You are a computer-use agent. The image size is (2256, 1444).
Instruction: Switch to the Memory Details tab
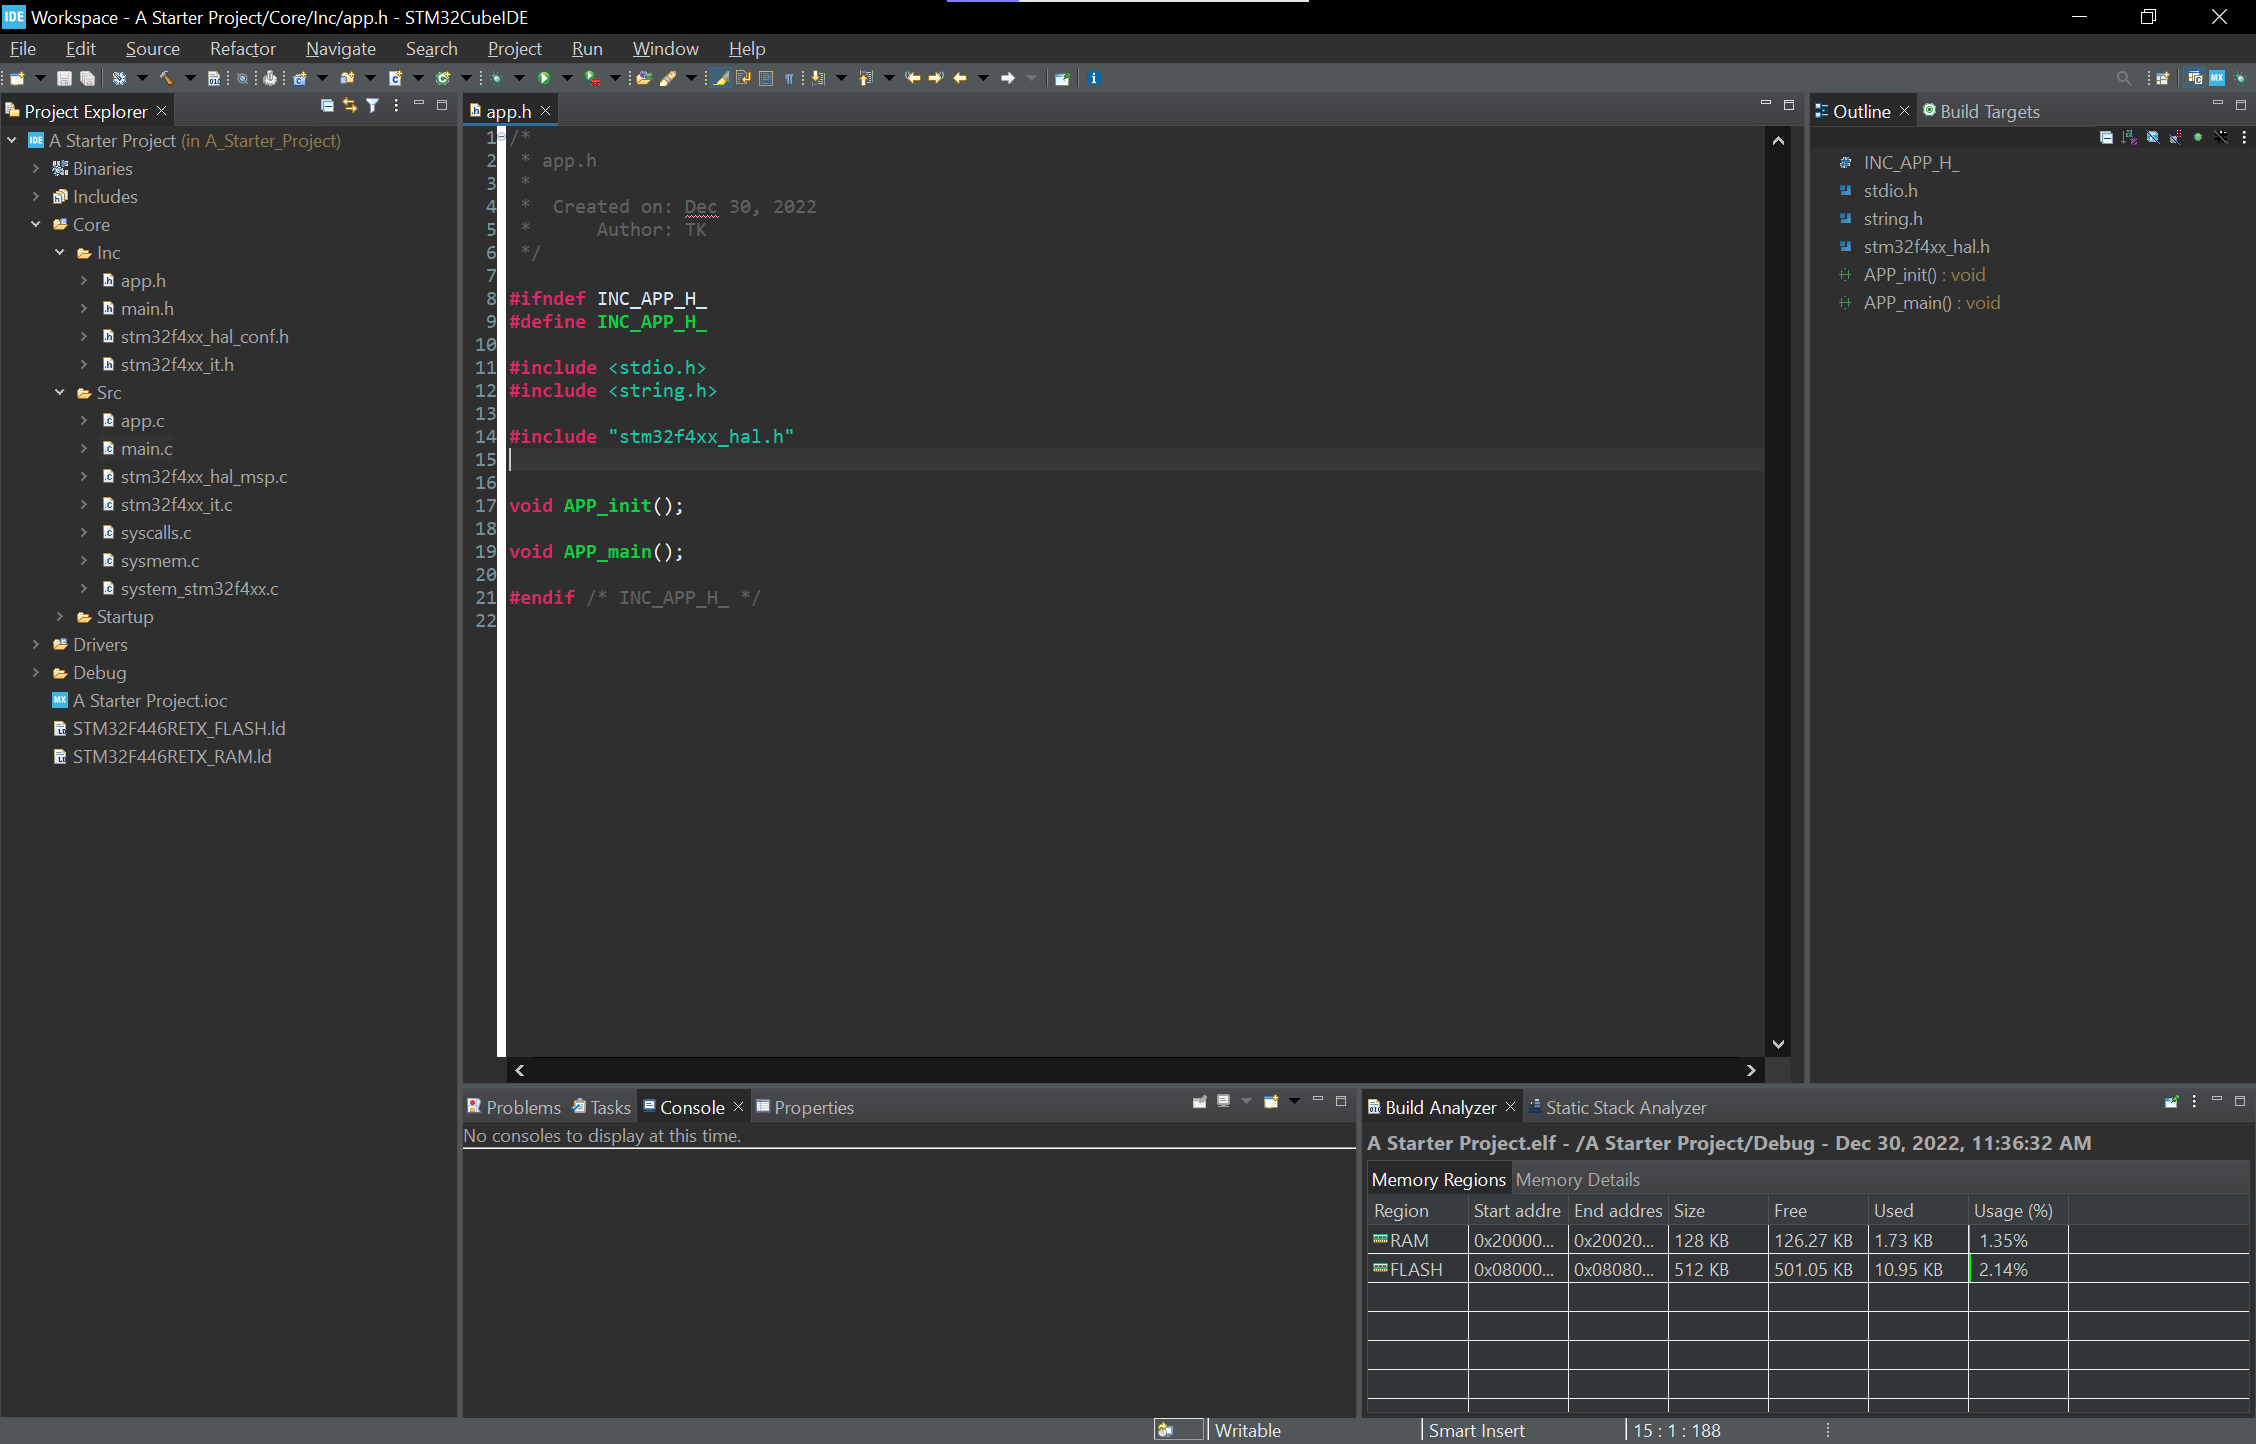pos(1577,1180)
